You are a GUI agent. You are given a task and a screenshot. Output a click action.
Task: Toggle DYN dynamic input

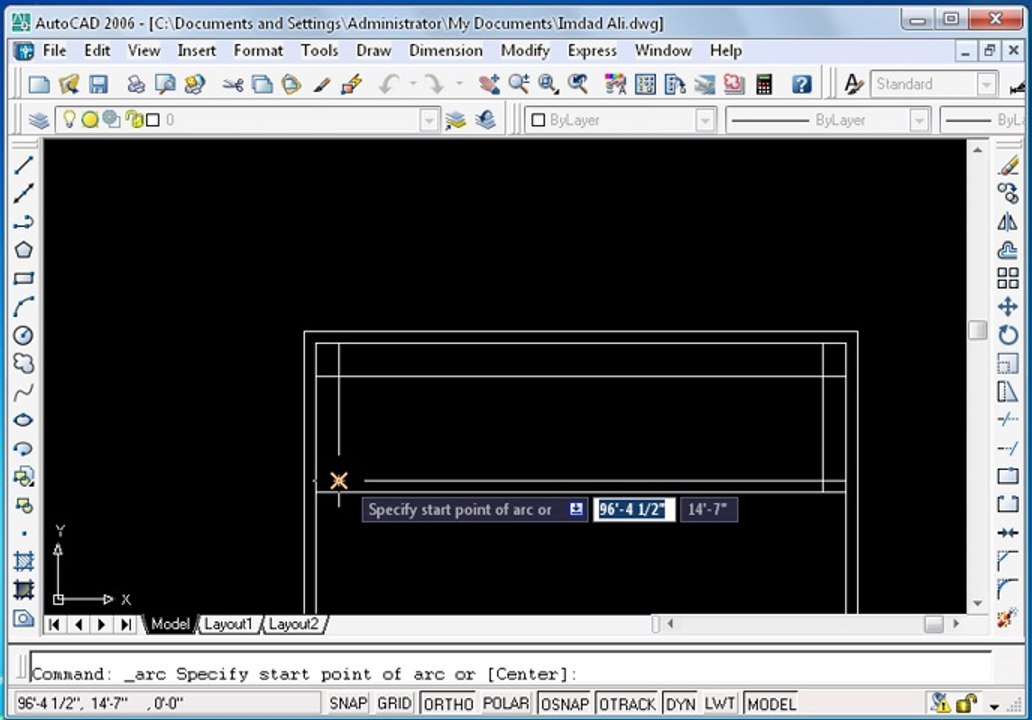[x=681, y=704]
